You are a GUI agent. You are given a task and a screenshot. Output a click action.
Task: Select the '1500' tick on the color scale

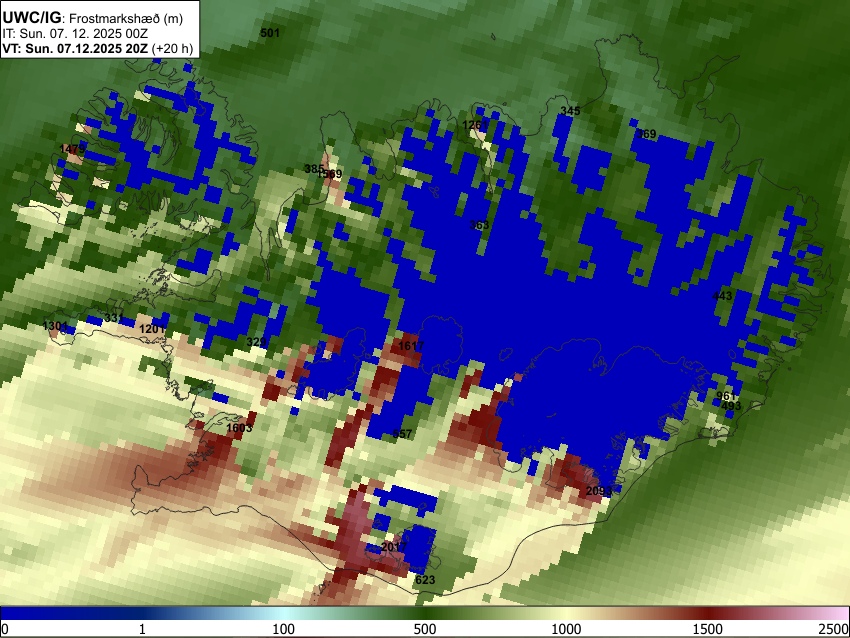708,629
